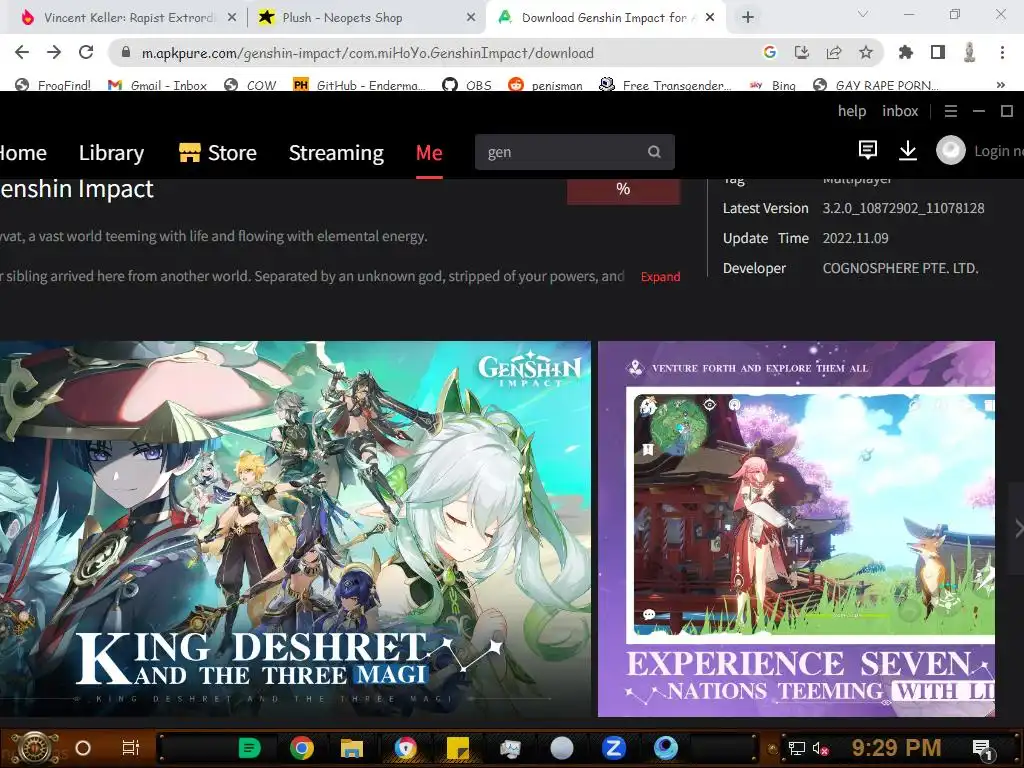The width and height of the screenshot is (1024, 768).
Task: Close the Plush - Neopets Shop tab
Action: [x=471, y=18]
